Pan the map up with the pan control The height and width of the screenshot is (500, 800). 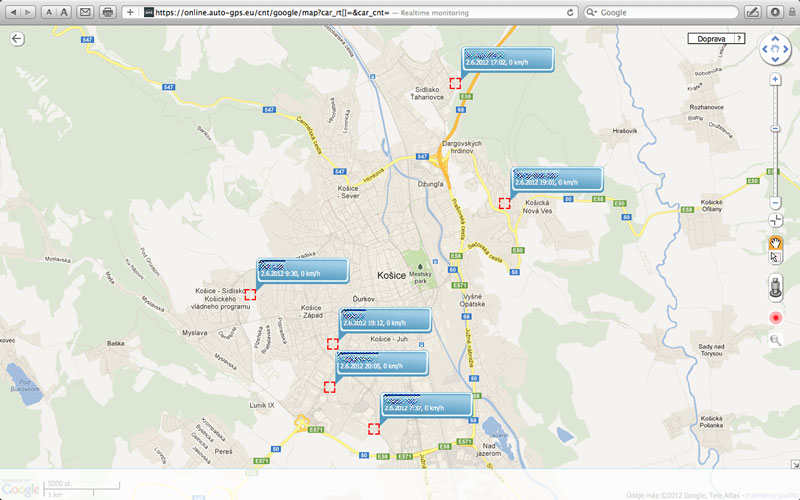pos(775,38)
